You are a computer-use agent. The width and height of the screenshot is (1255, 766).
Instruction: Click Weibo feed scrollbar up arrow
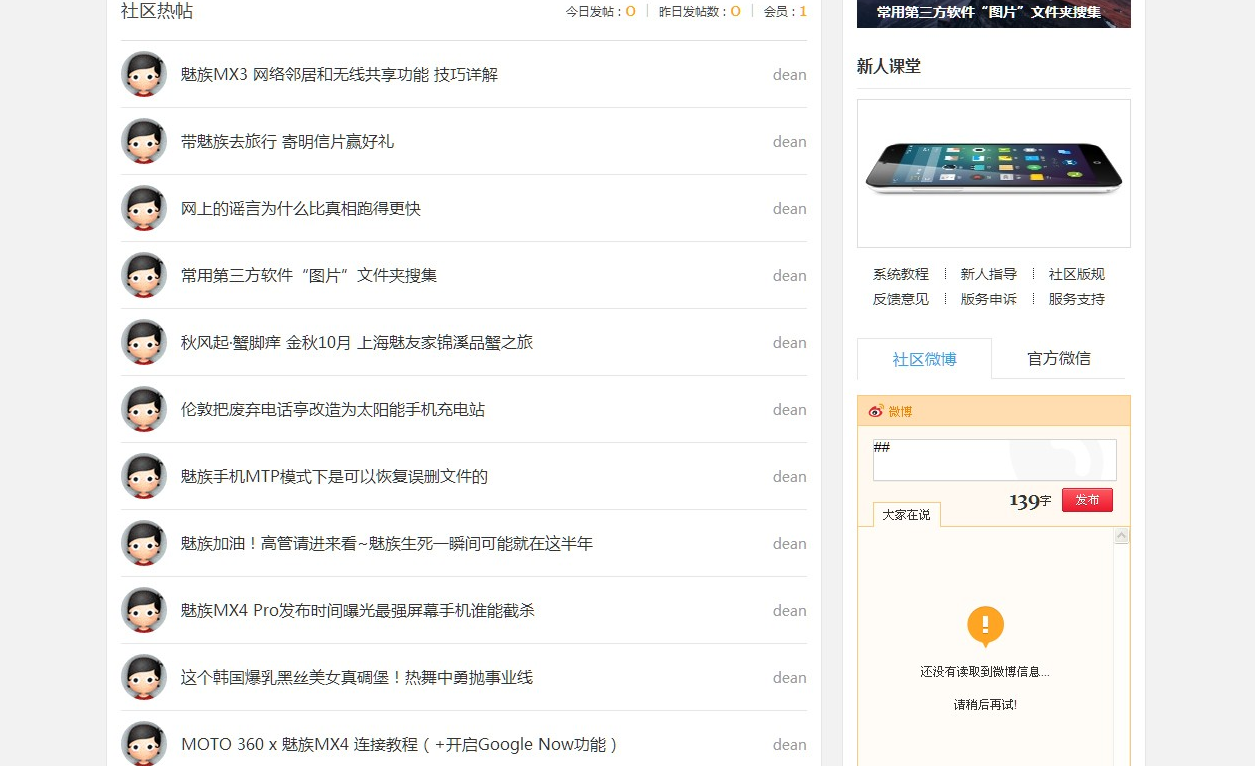[1121, 537]
